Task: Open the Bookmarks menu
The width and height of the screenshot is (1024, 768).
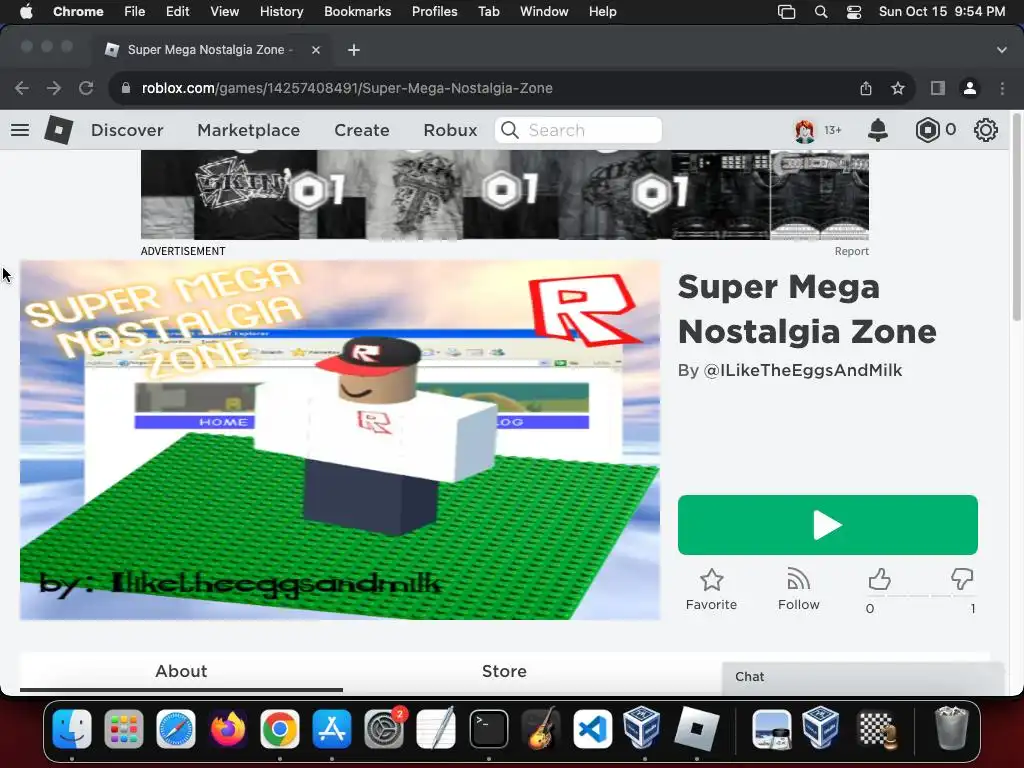Action: coord(357,12)
